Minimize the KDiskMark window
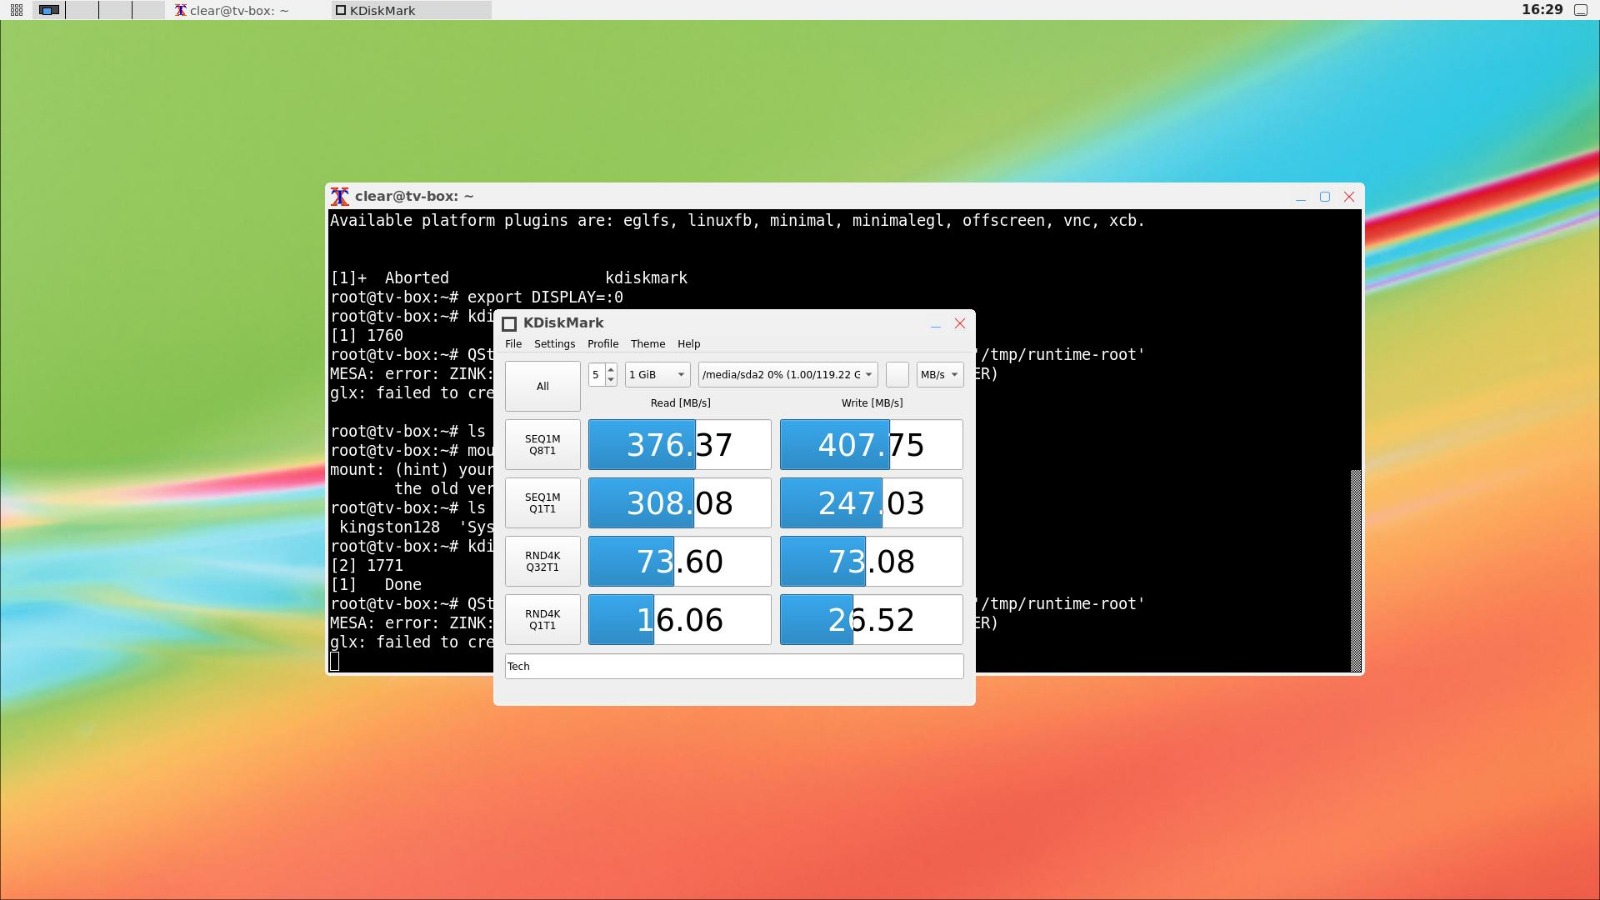Screen dimensions: 1600x900 click(x=936, y=324)
